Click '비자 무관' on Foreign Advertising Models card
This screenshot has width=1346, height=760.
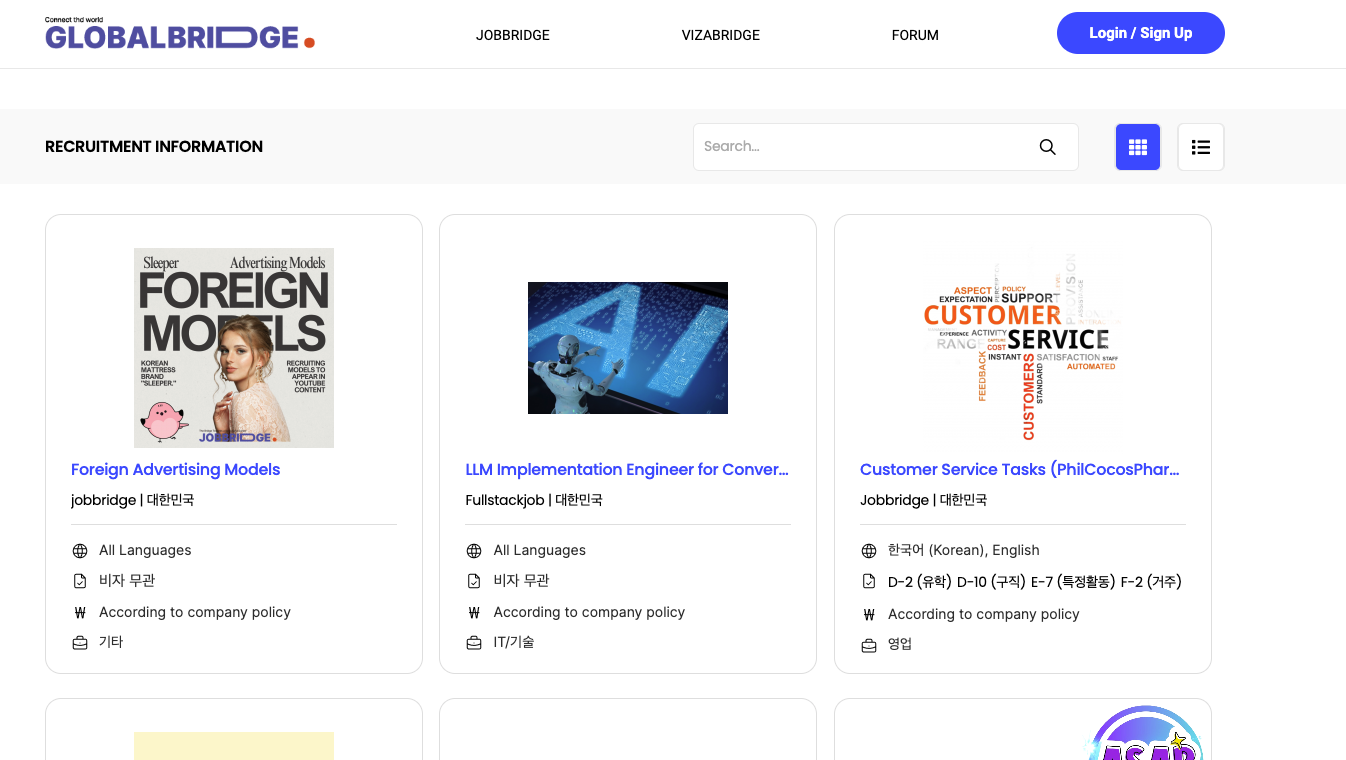[x=127, y=581]
